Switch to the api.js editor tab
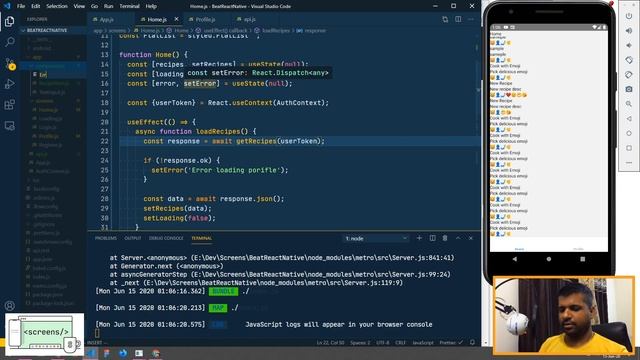 [250, 19]
